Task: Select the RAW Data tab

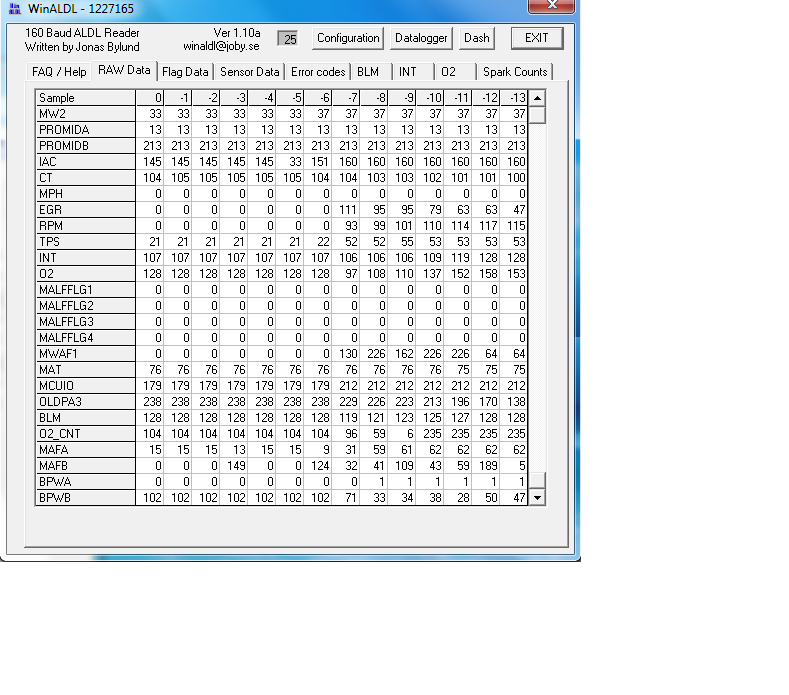Action: pyautogui.click(x=124, y=71)
